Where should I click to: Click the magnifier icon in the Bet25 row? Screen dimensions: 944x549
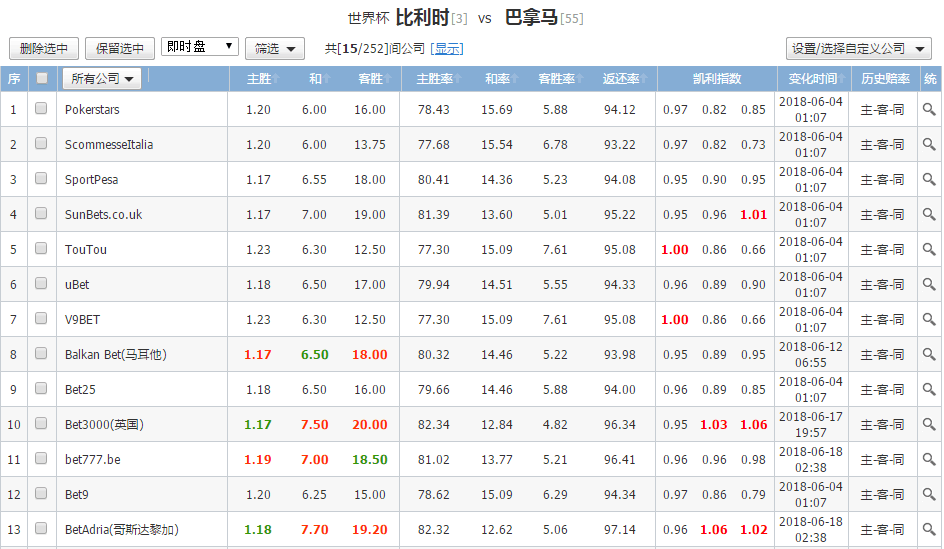929,389
